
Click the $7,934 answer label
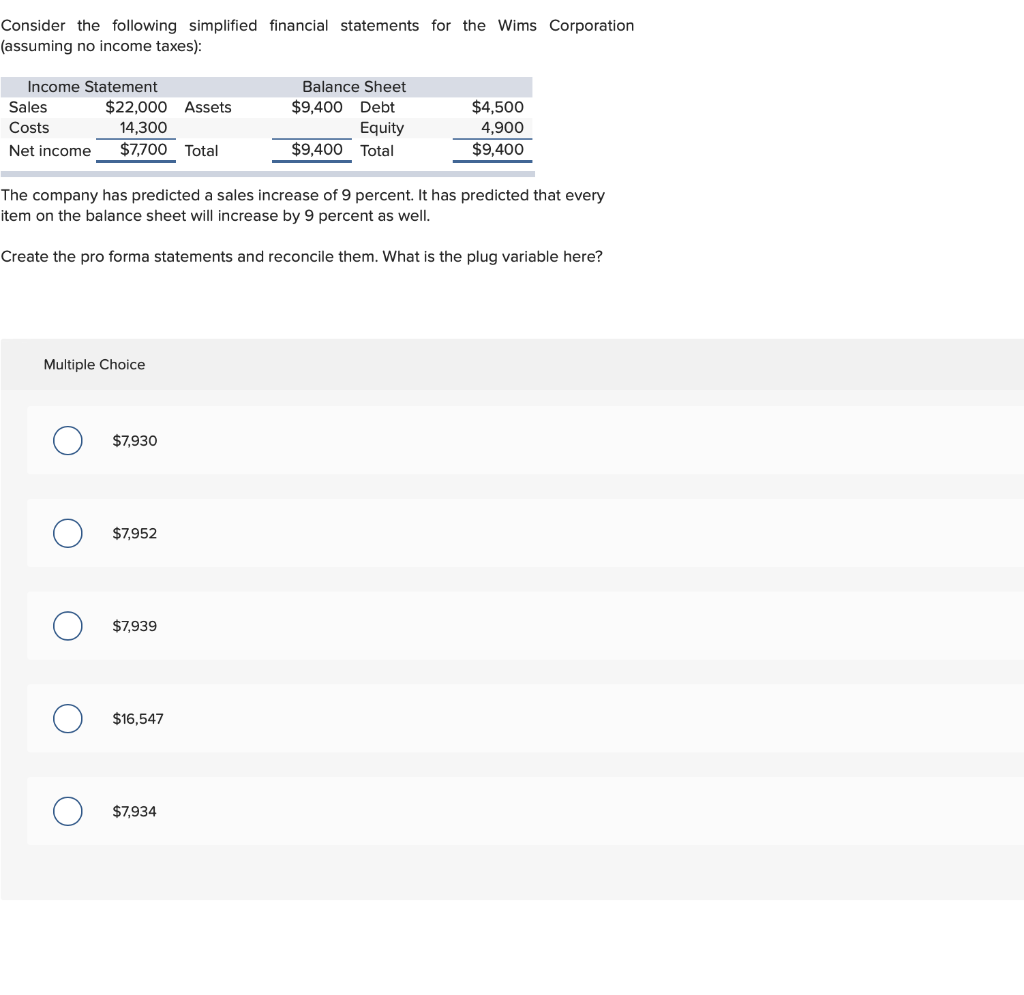tap(135, 812)
